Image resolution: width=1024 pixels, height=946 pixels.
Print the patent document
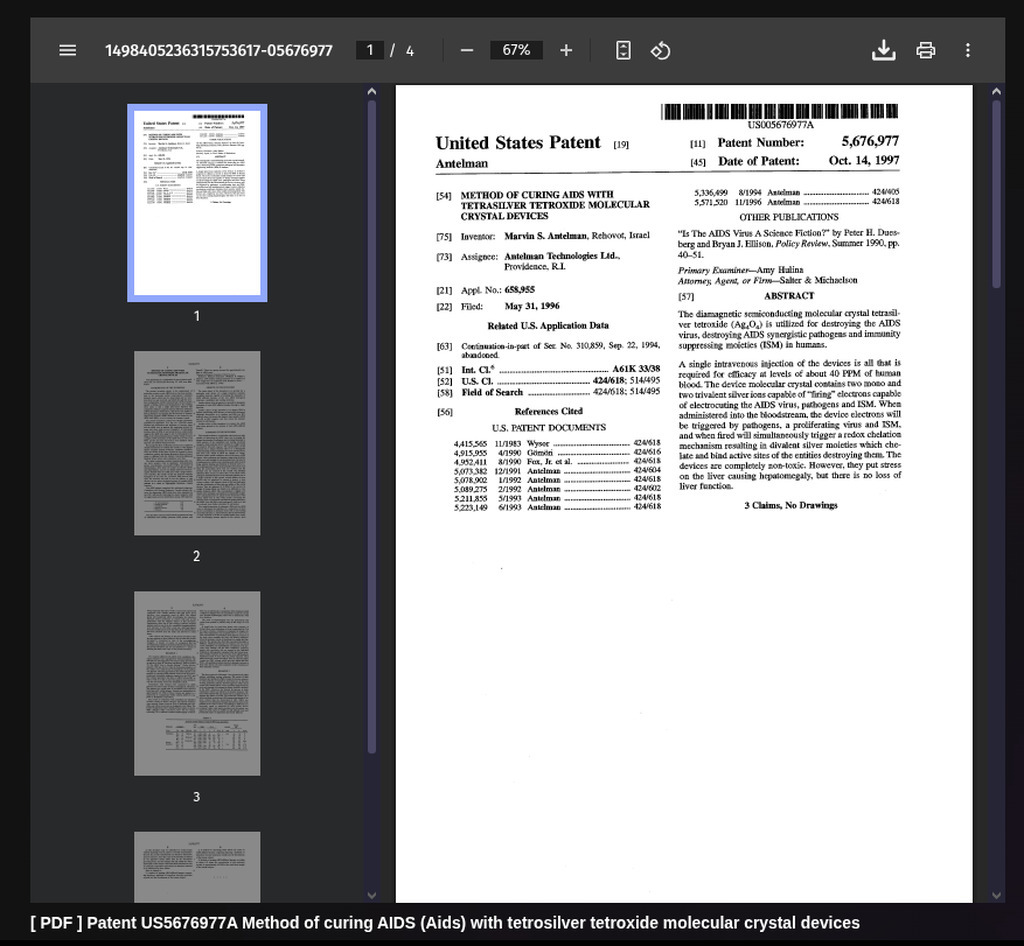coord(926,50)
